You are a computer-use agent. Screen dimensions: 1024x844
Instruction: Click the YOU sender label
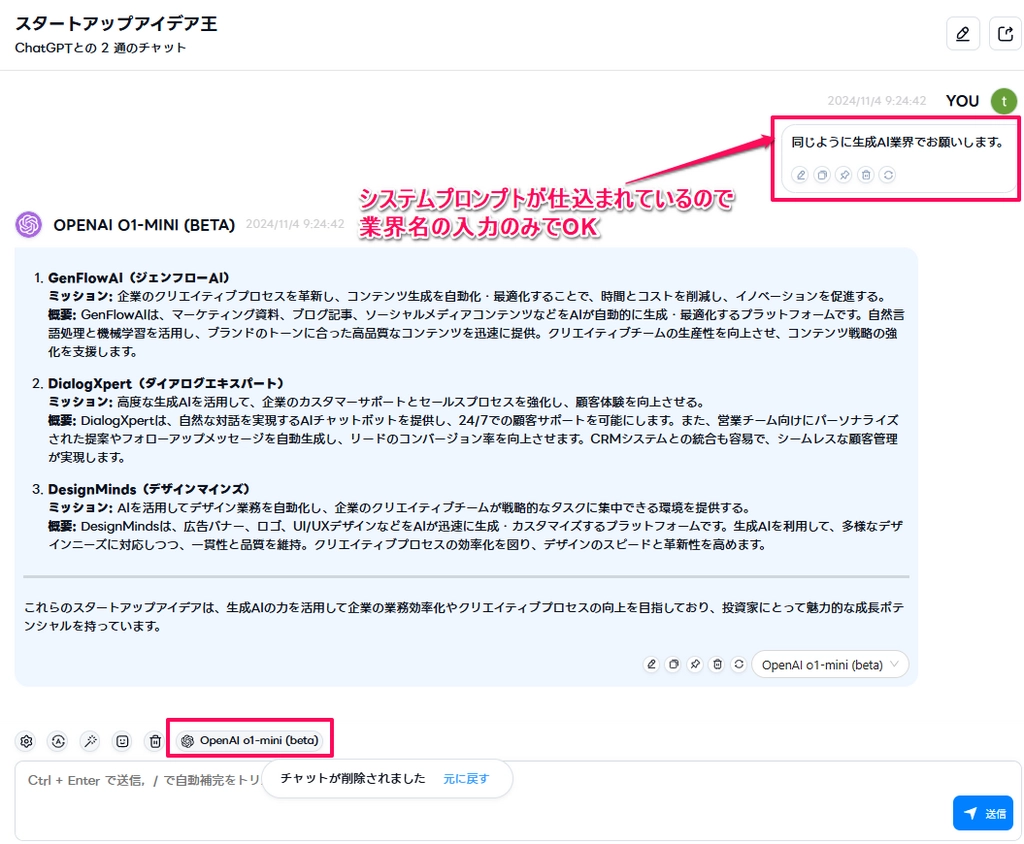[x=962, y=101]
